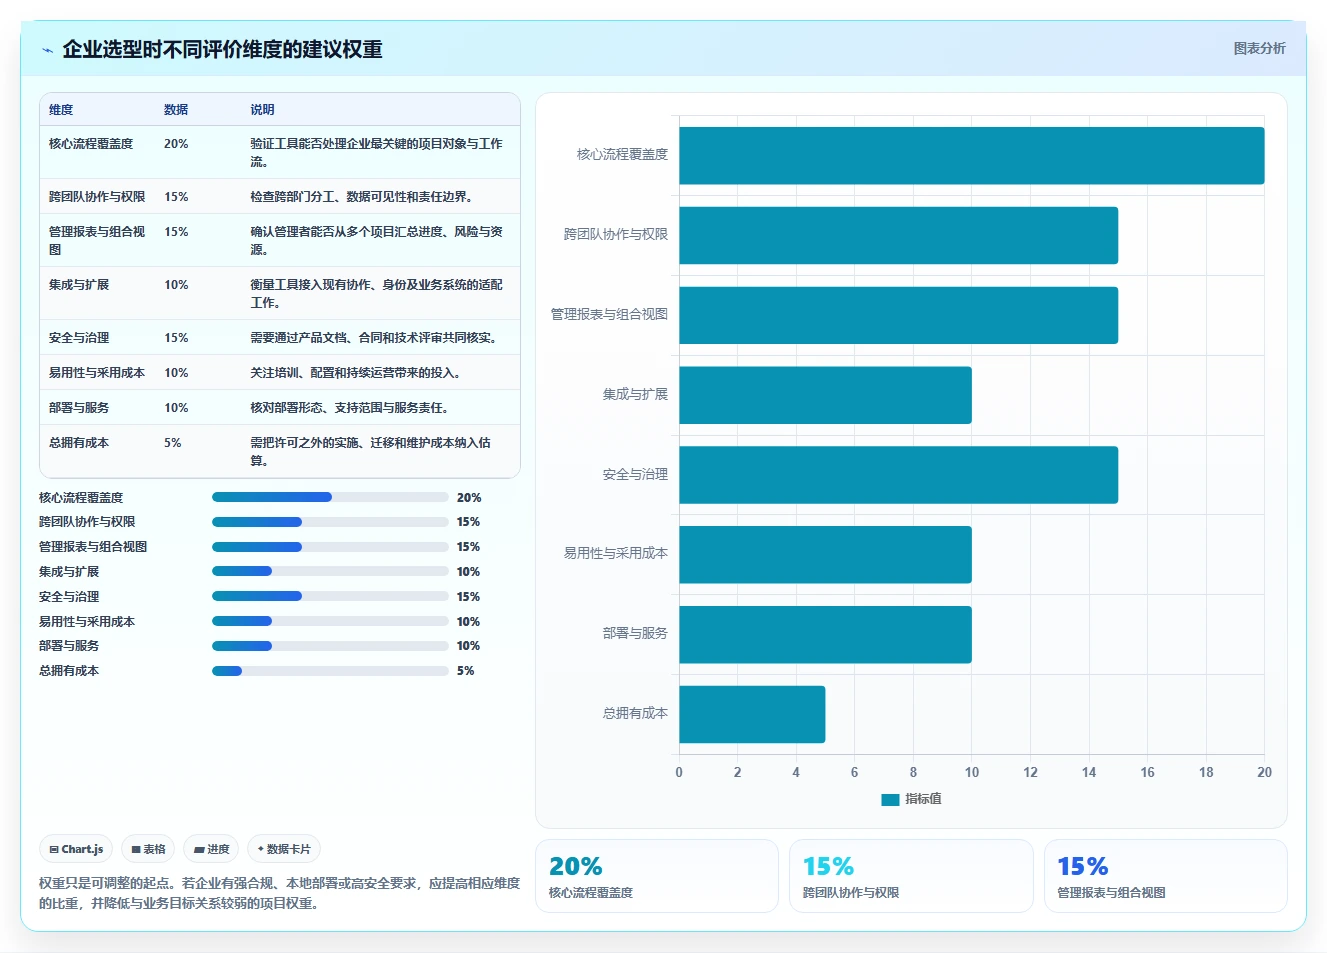Click the 5% value beside the 总拥有成本 progress bar
Viewport: 1327px width, 953px height.
point(466,671)
